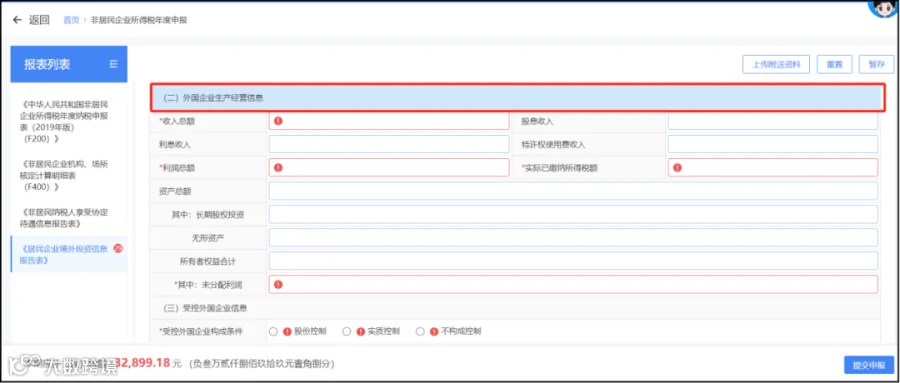The image size is (900, 383).
Task: Focus the 所有者权益合计 input field
Action: [573, 261]
